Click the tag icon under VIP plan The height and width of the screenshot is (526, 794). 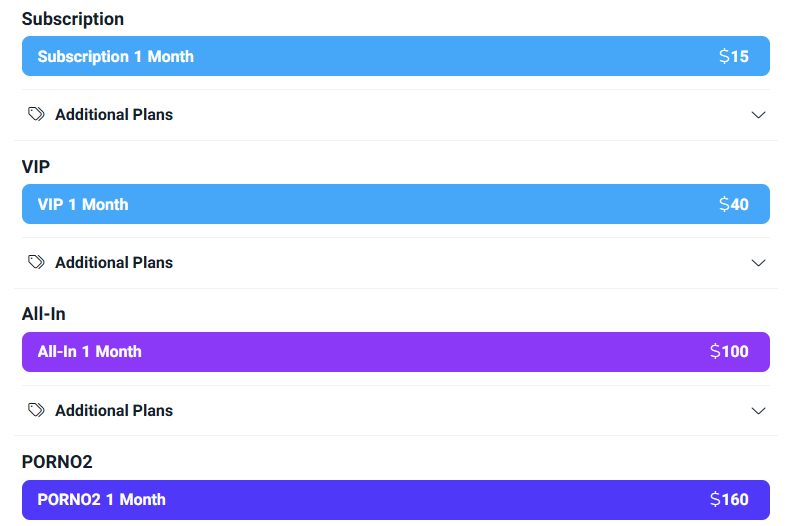36,262
